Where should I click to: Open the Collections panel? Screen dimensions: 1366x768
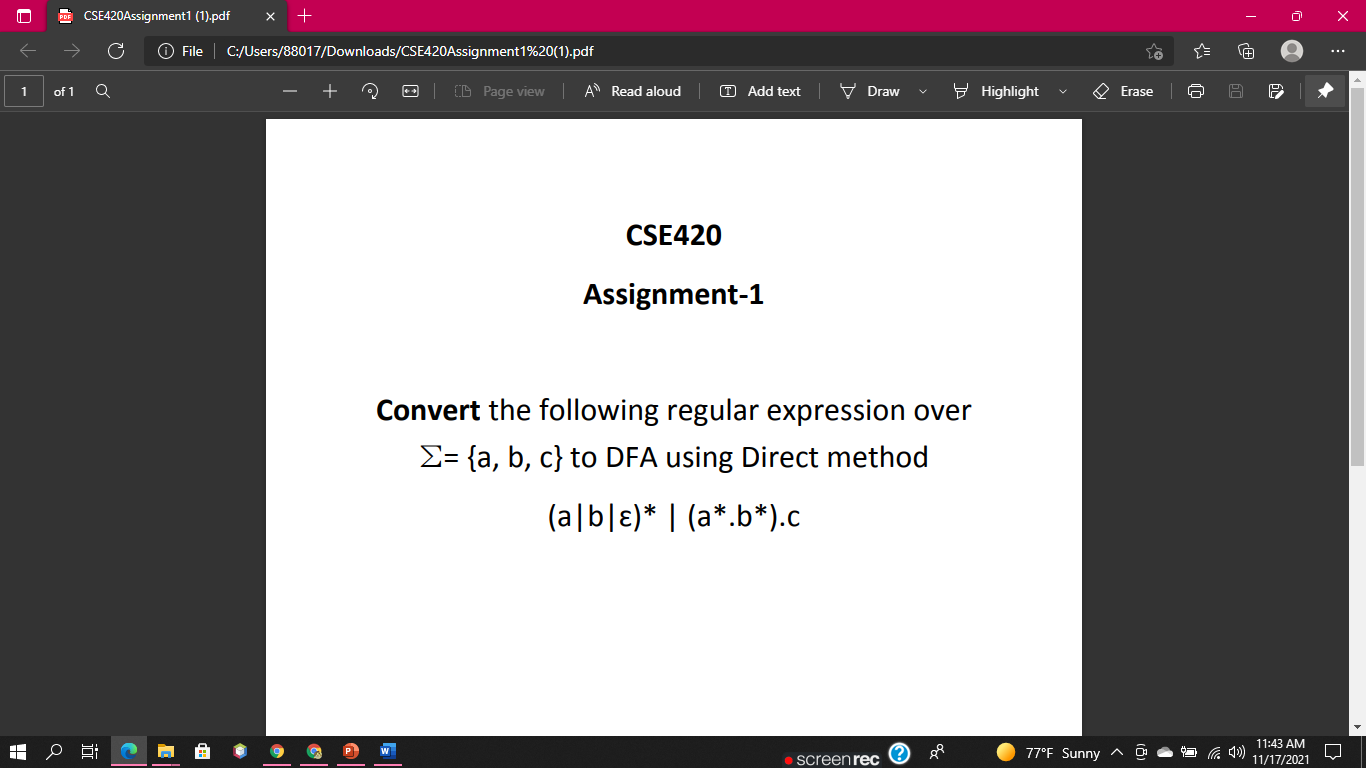[1246, 51]
